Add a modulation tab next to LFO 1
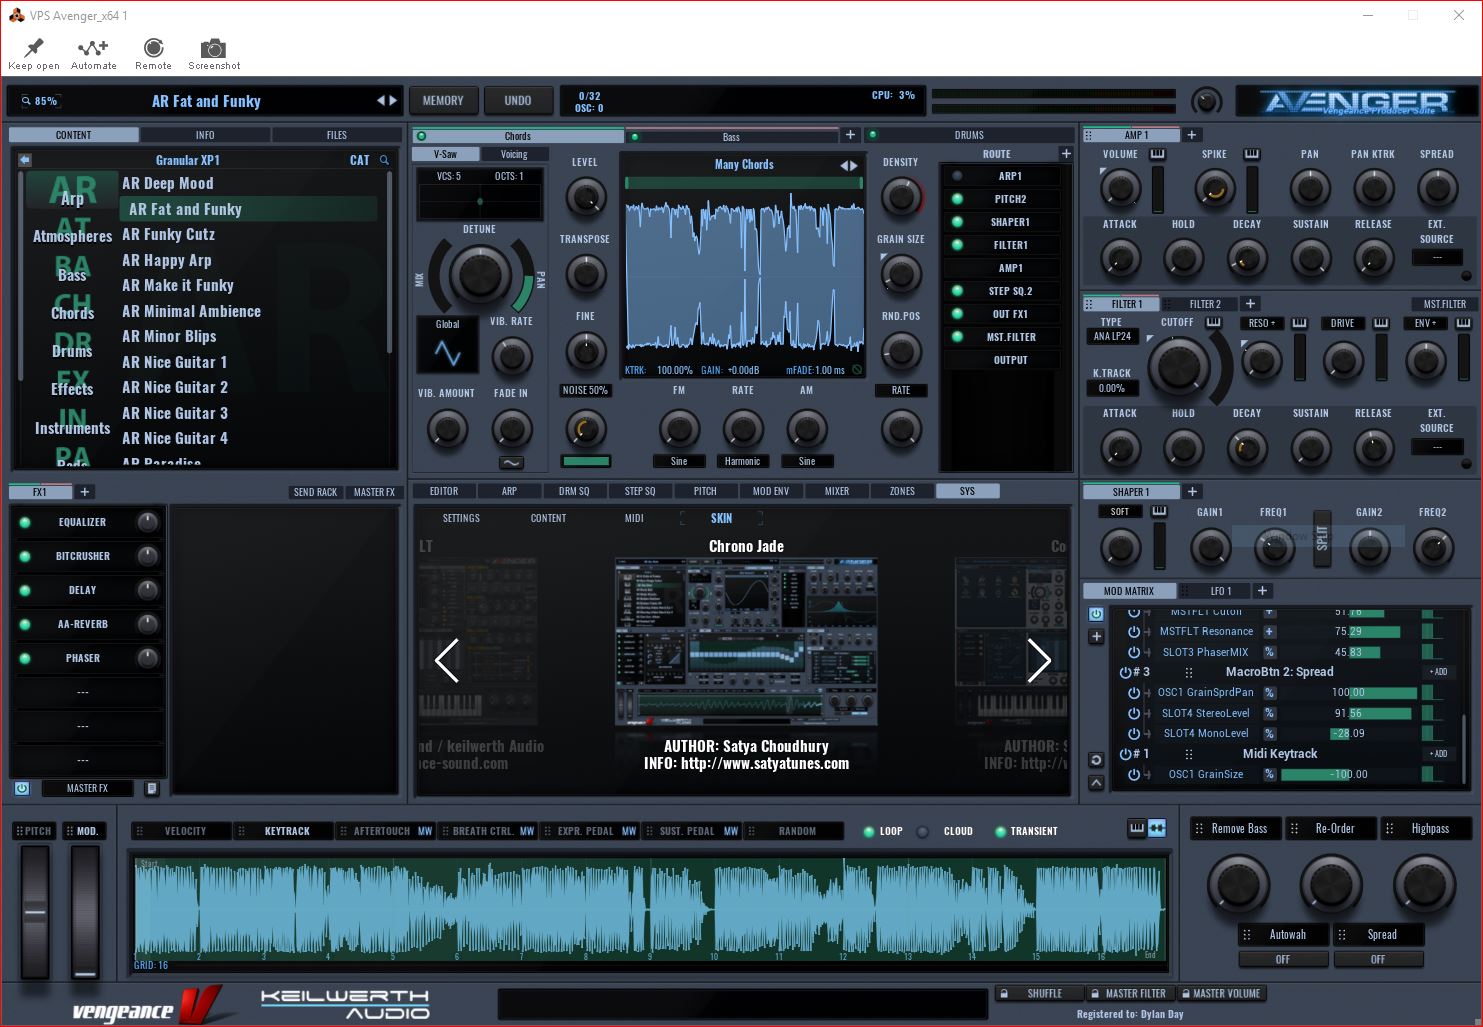Viewport: 1483px width, 1027px height. point(1262,591)
